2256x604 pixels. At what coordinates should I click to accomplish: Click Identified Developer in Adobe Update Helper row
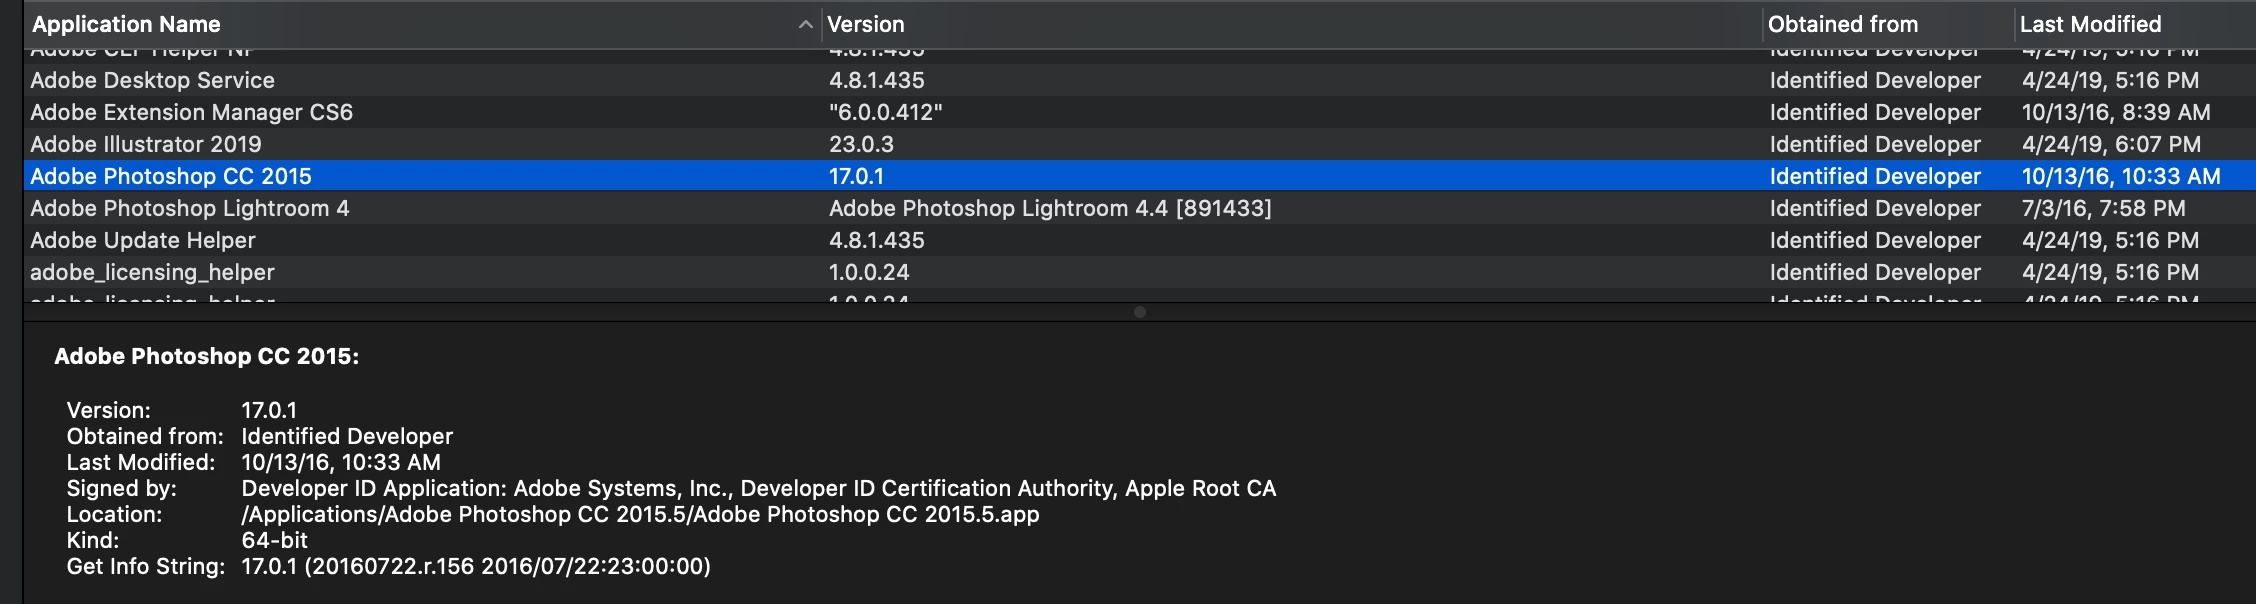1875,240
